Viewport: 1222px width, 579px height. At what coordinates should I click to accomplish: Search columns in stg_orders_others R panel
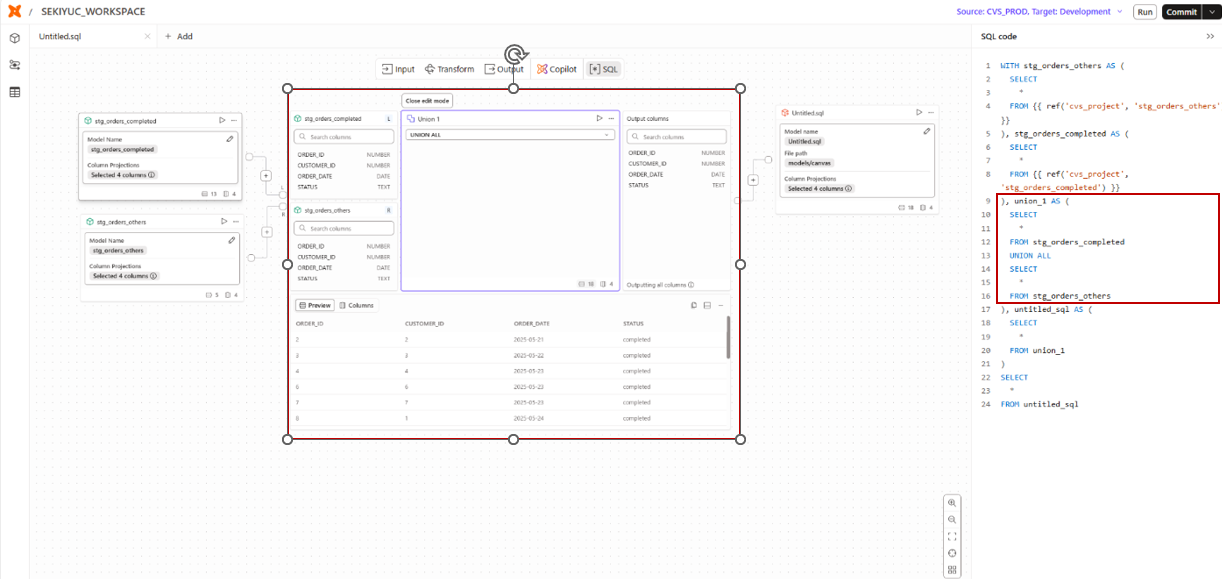344,228
